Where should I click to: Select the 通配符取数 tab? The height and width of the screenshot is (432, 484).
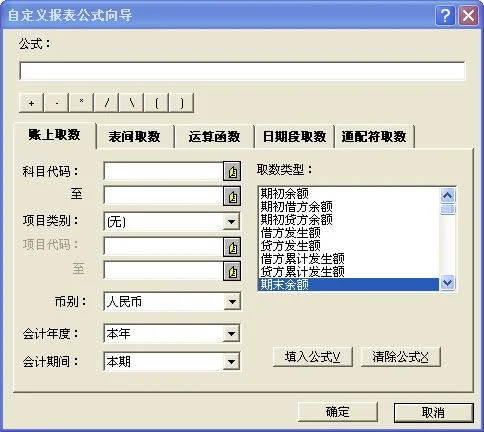pos(374,137)
